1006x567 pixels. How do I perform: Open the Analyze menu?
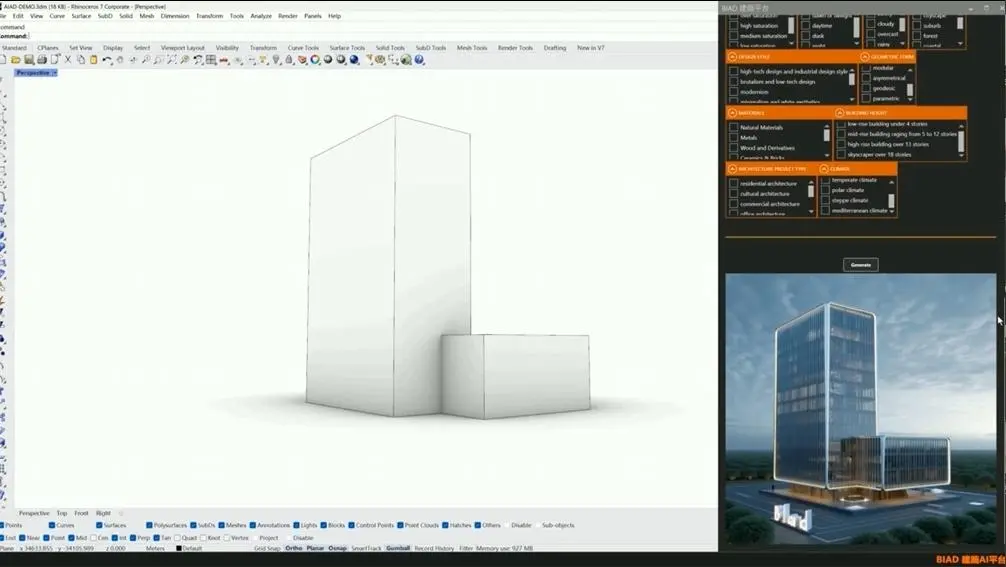click(261, 16)
